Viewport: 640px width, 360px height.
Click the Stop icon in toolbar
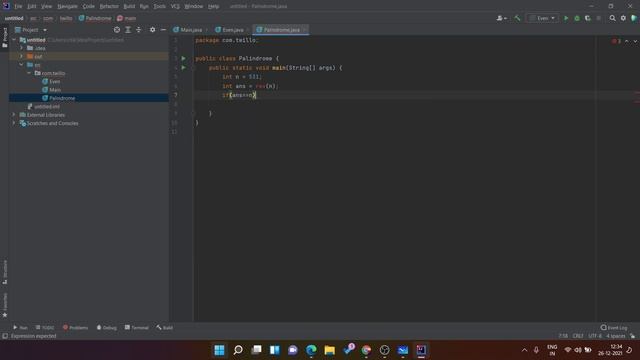click(599, 18)
